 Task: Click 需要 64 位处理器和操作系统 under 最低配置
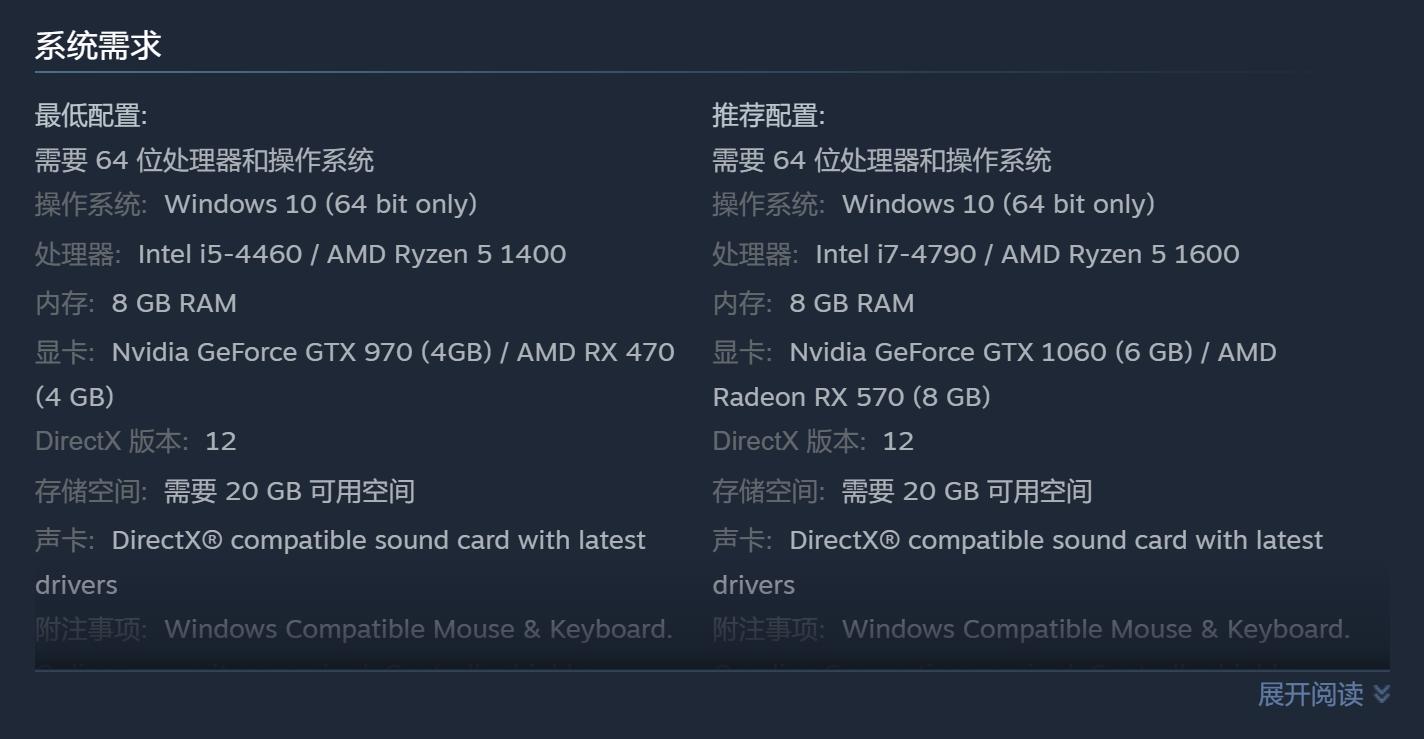(x=204, y=160)
